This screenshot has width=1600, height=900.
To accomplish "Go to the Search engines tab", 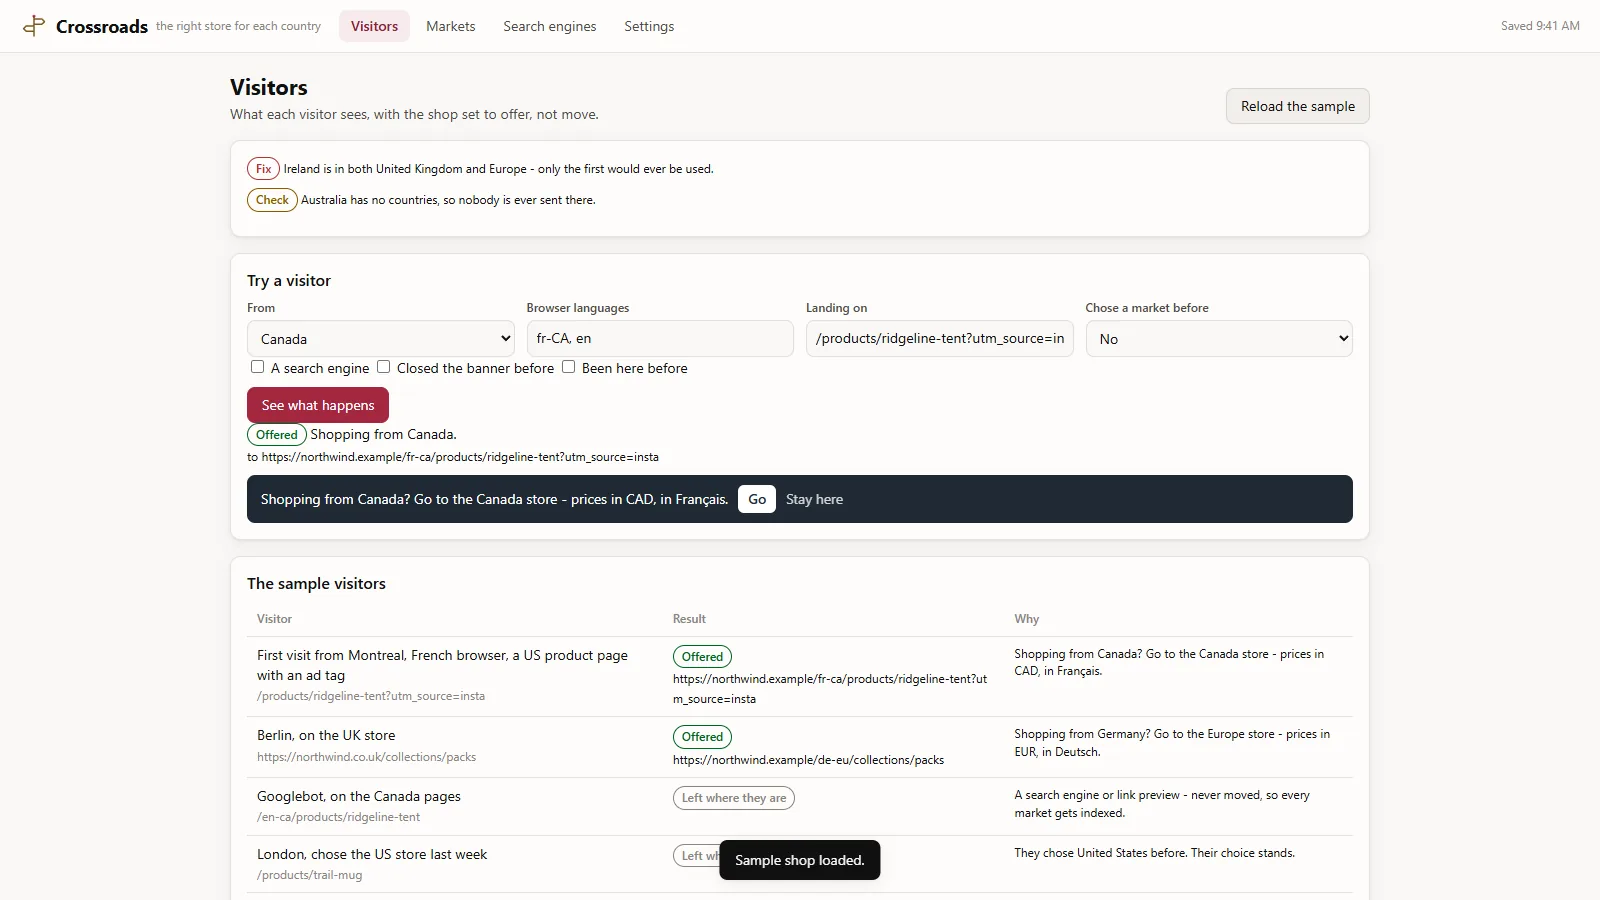I will coord(549,26).
